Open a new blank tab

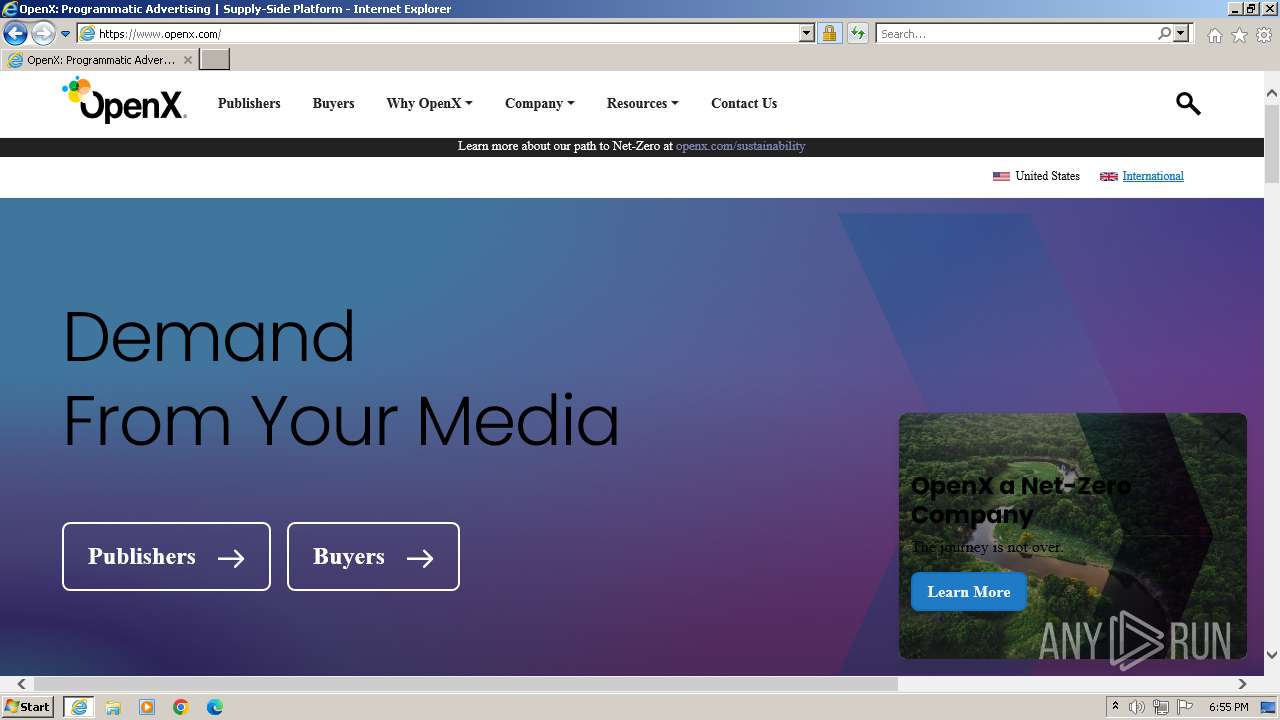[215, 60]
